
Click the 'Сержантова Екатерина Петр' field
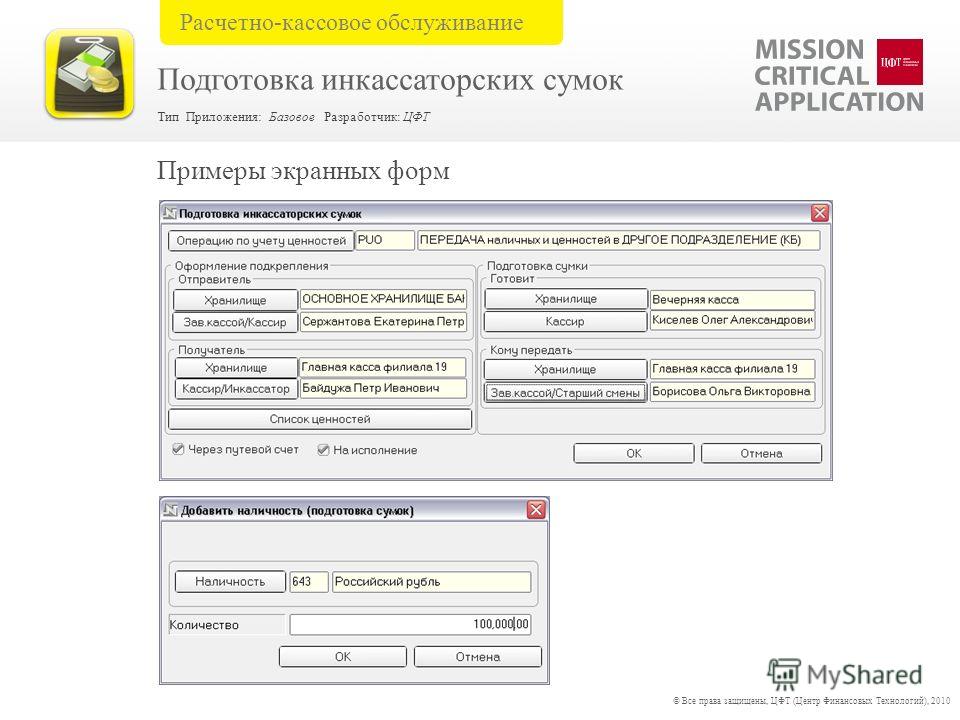click(383, 321)
